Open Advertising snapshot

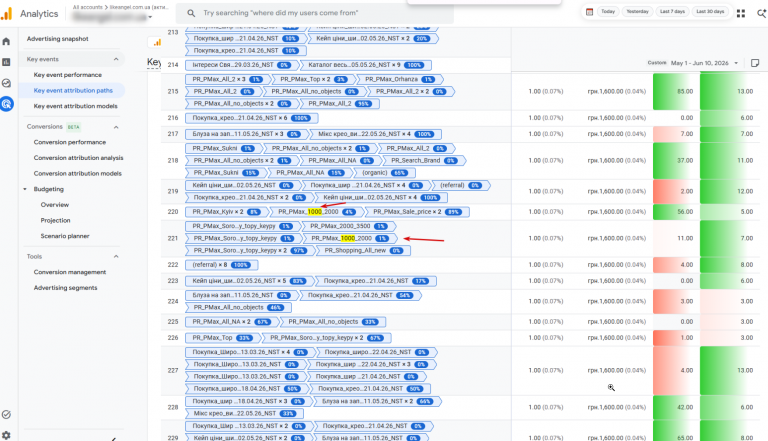pyautogui.click(x=58, y=39)
